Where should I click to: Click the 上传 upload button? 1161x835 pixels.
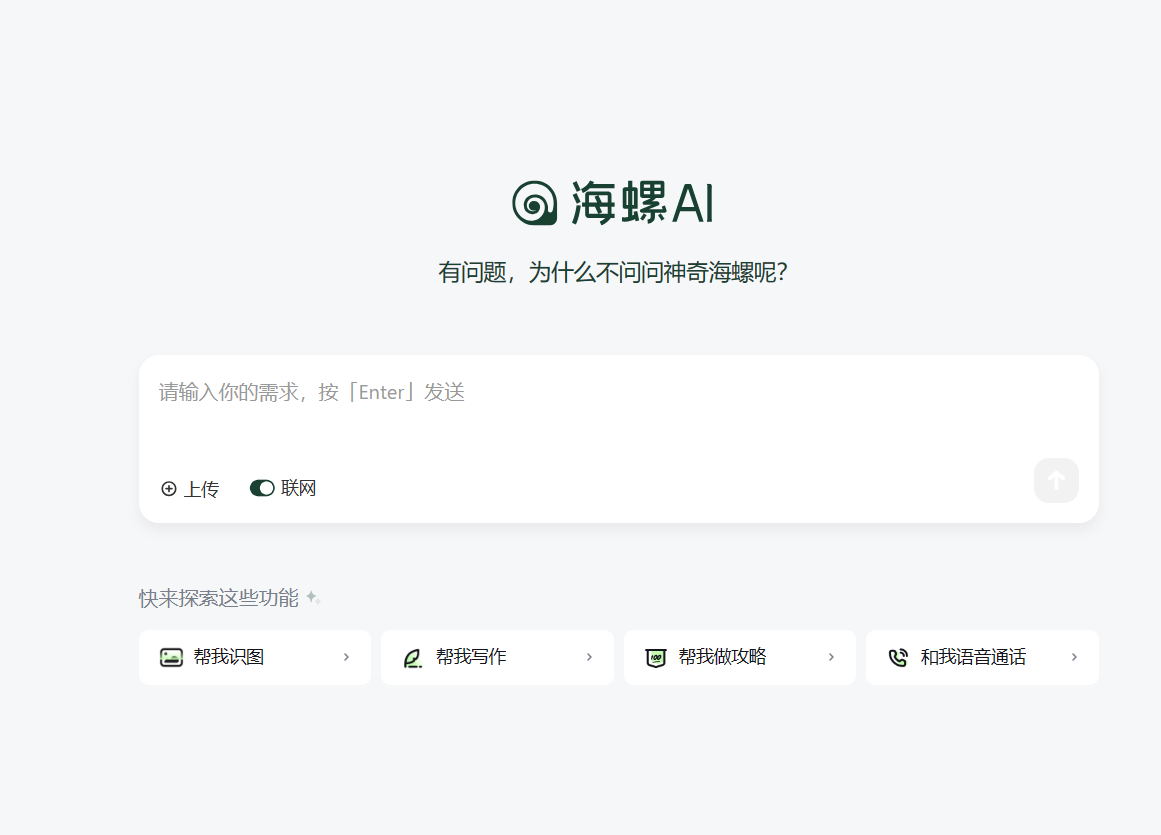click(189, 488)
